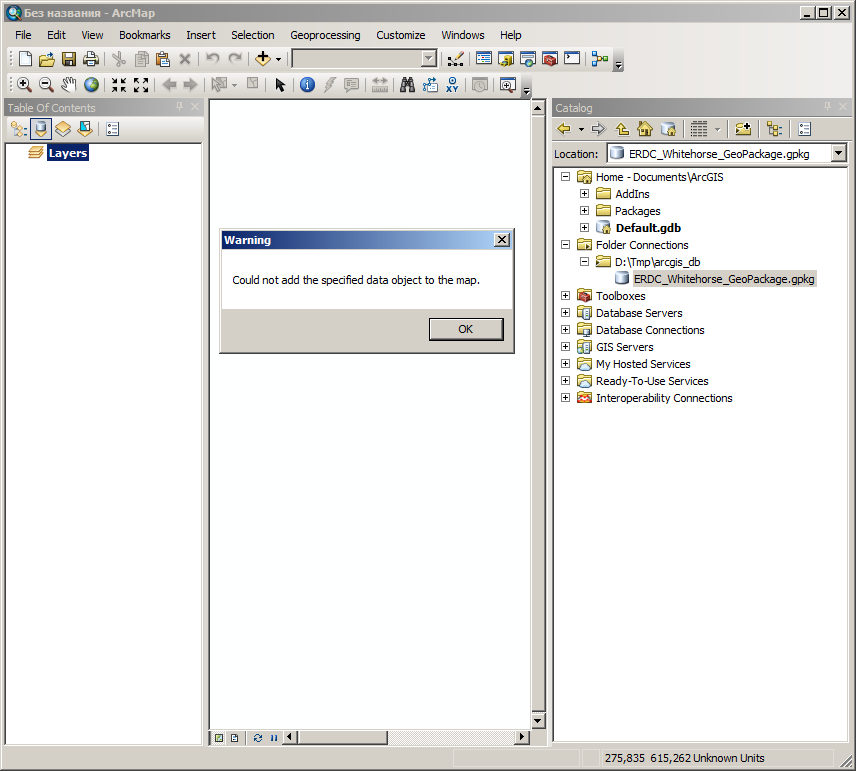Screen dimensions: 856x771
Task: Toggle List By Source view
Action: coord(41,129)
